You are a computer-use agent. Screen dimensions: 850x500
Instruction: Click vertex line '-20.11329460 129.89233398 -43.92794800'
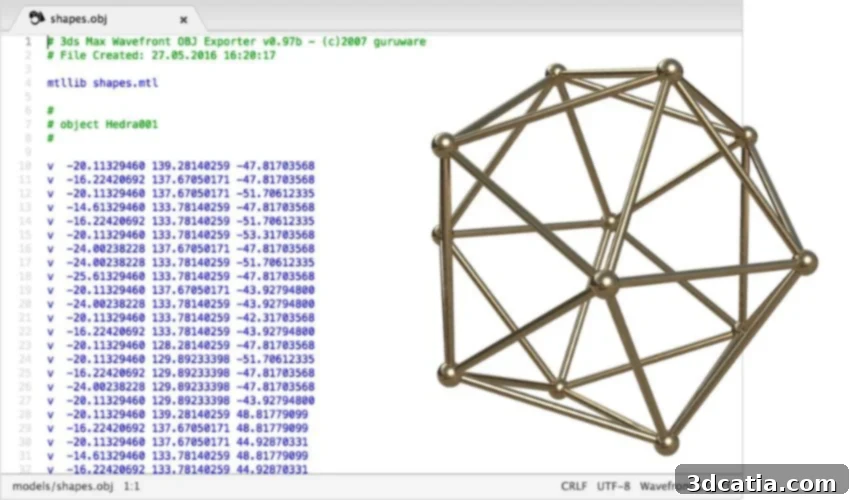(x=181, y=401)
